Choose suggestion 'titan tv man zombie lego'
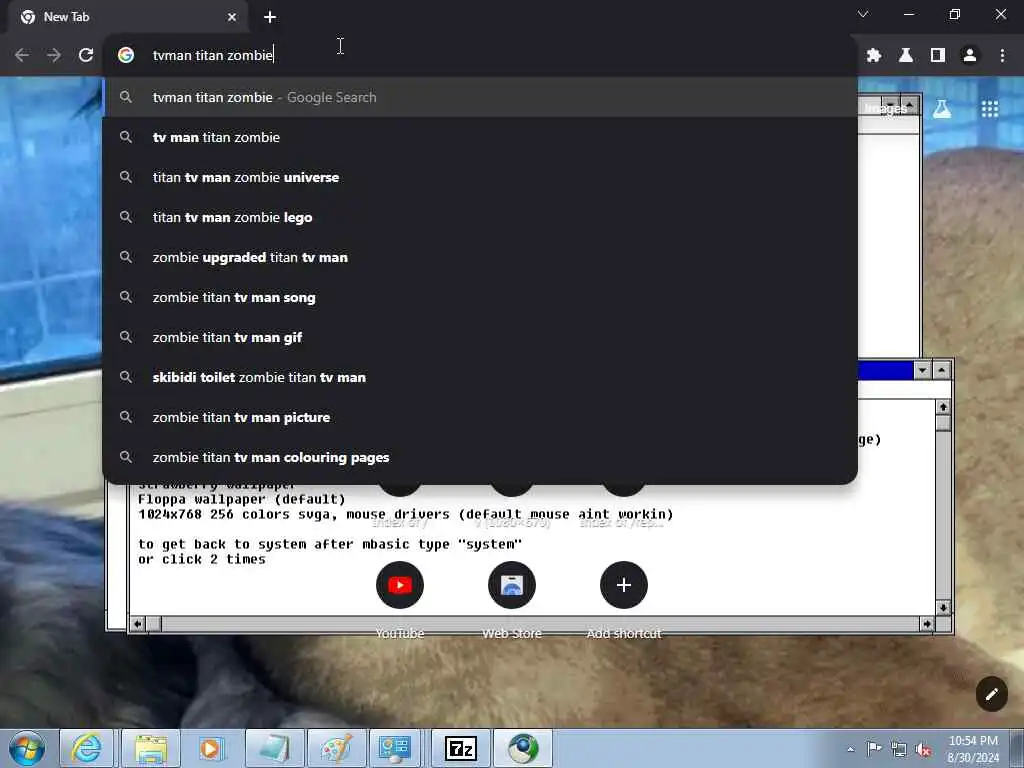Image resolution: width=1024 pixels, height=768 pixels. click(x=480, y=217)
